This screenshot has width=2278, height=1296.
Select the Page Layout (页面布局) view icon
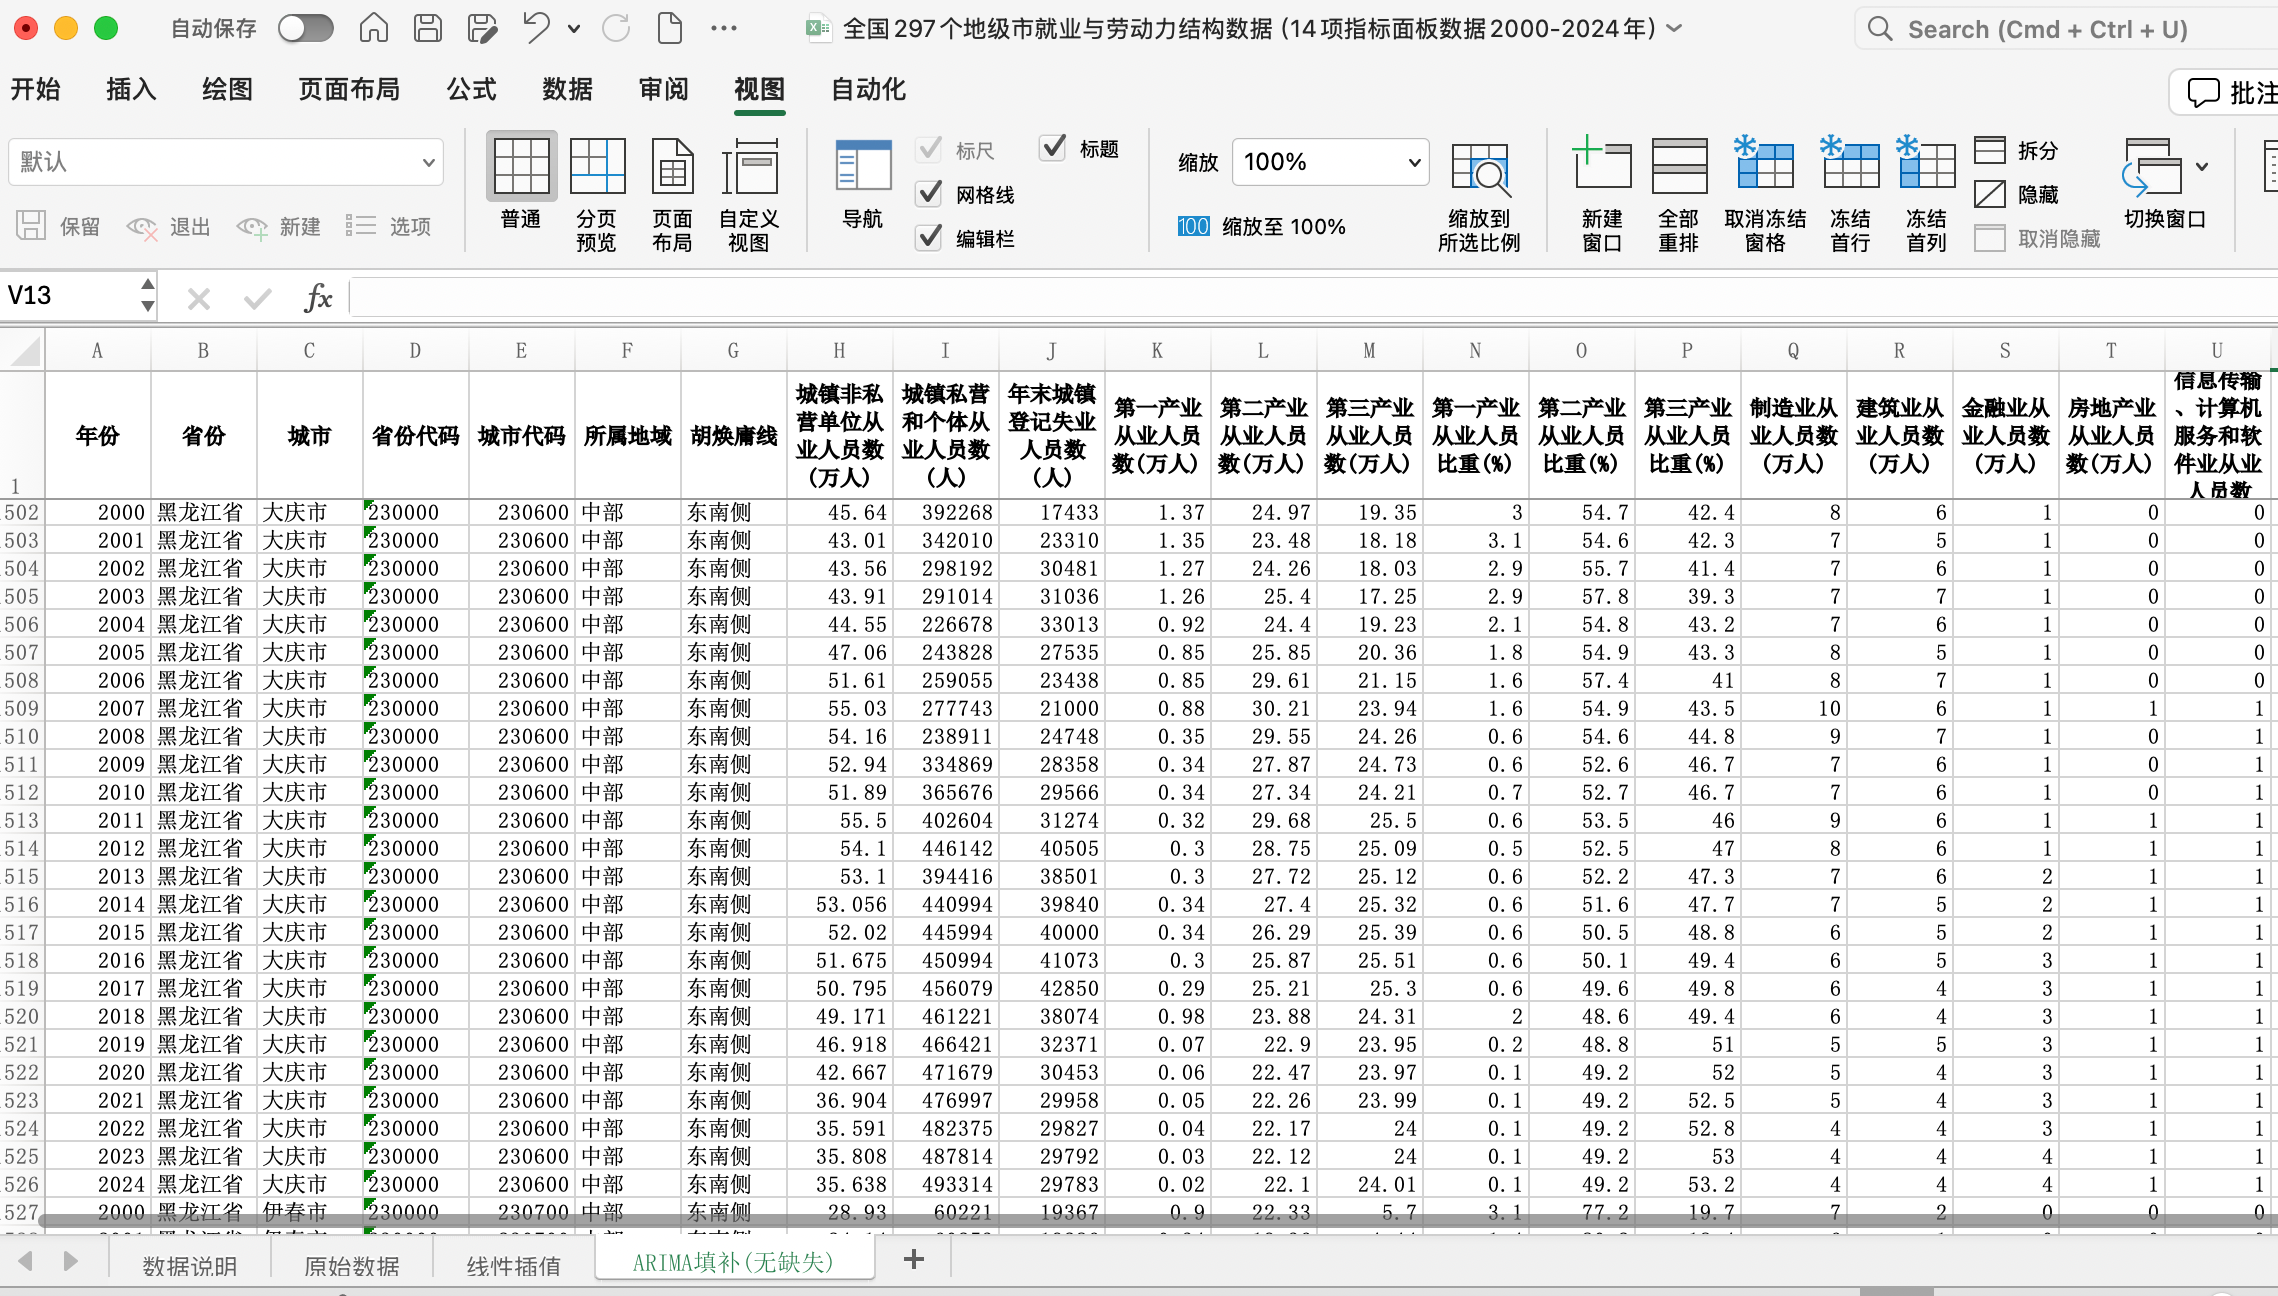(673, 167)
